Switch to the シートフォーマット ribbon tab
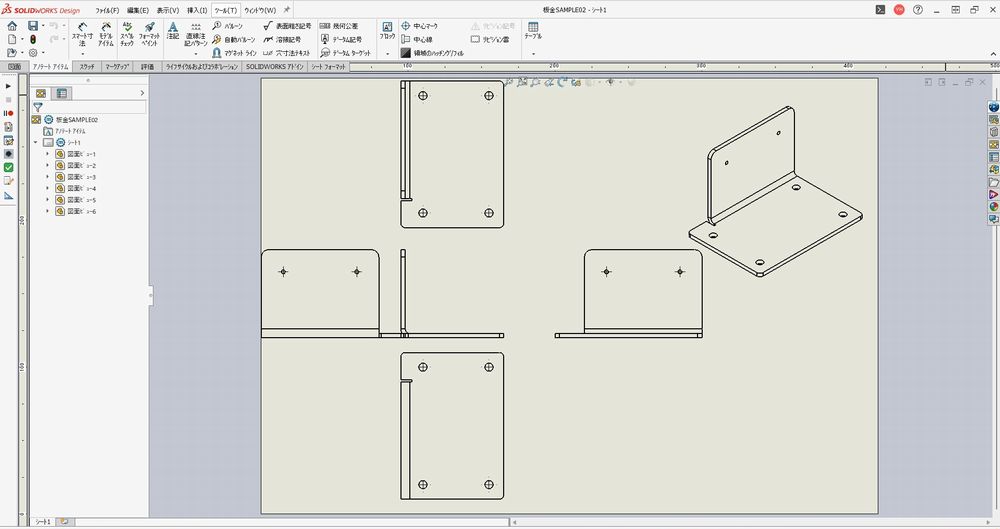The height and width of the screenshot is (529, 1000). coord(328,66)
